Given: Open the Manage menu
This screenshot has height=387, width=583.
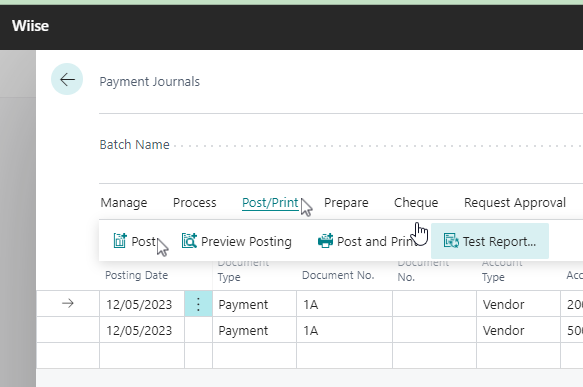Looking at the screenshot, I should 124,203.
